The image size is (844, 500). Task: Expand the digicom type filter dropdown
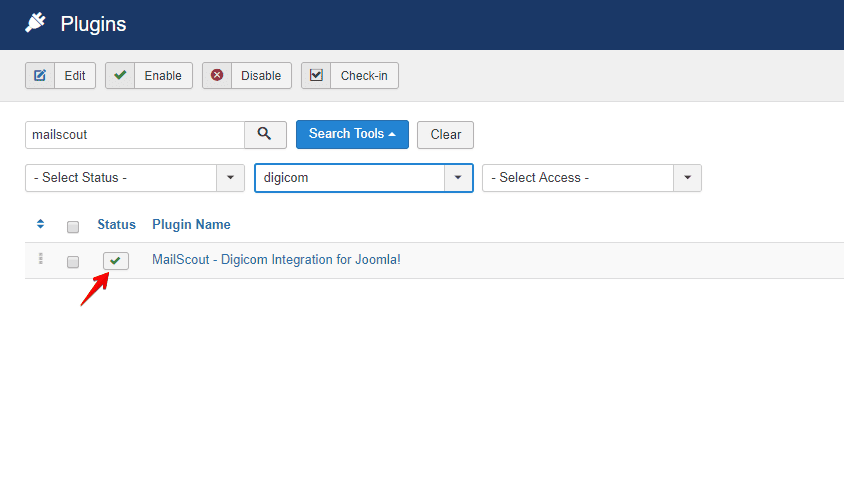[363, 178]
